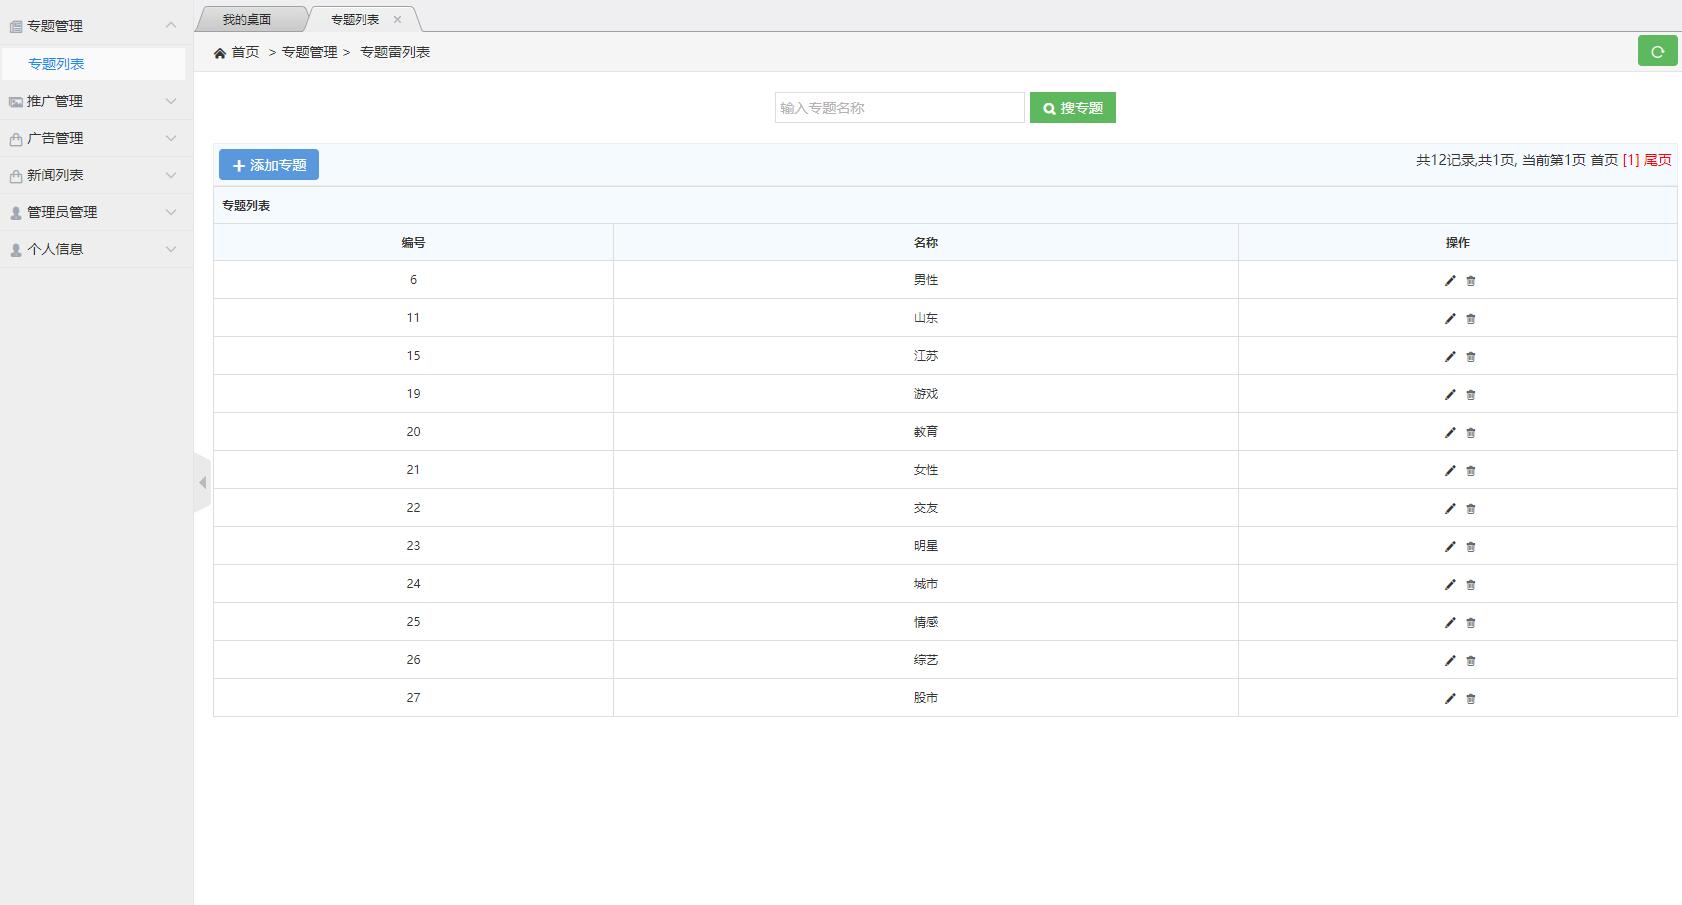
Task: Close the 专题列表 tab
Action: click(x=397, y=20)
